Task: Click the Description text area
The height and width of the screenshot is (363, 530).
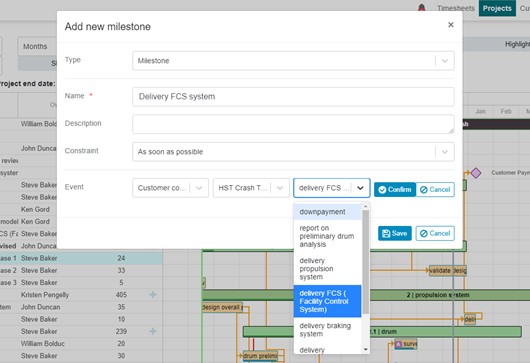Action: (293, 124)
